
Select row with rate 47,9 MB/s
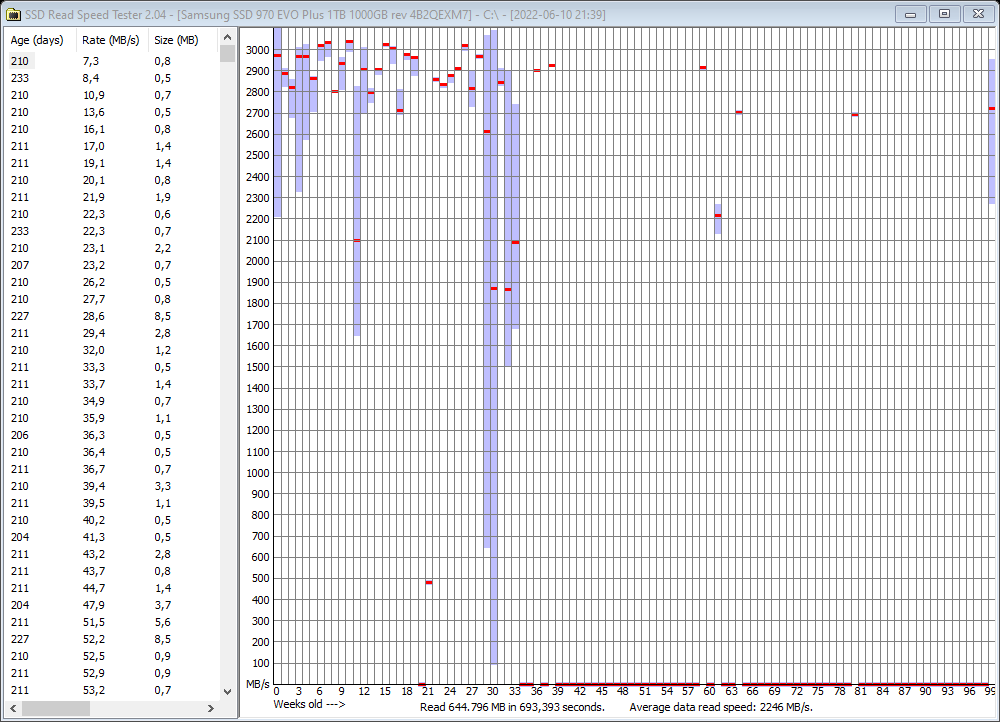[x=112, y=605]
